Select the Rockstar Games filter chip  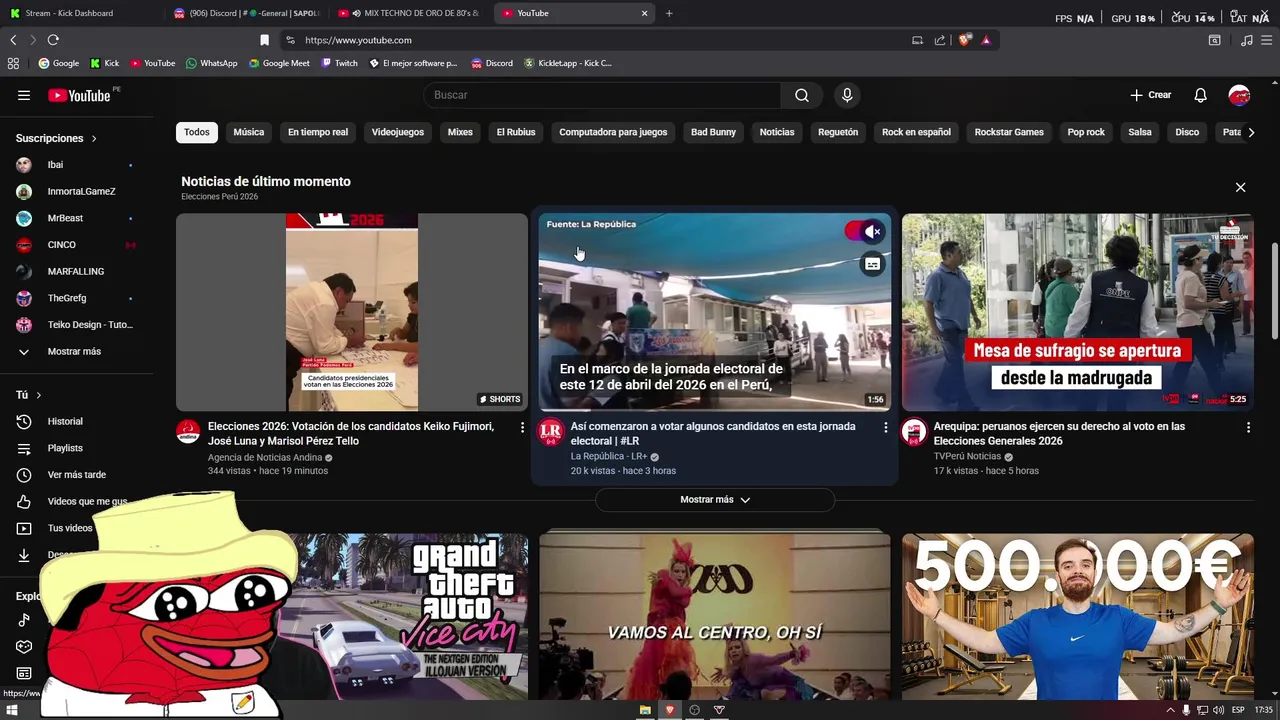1009,132
